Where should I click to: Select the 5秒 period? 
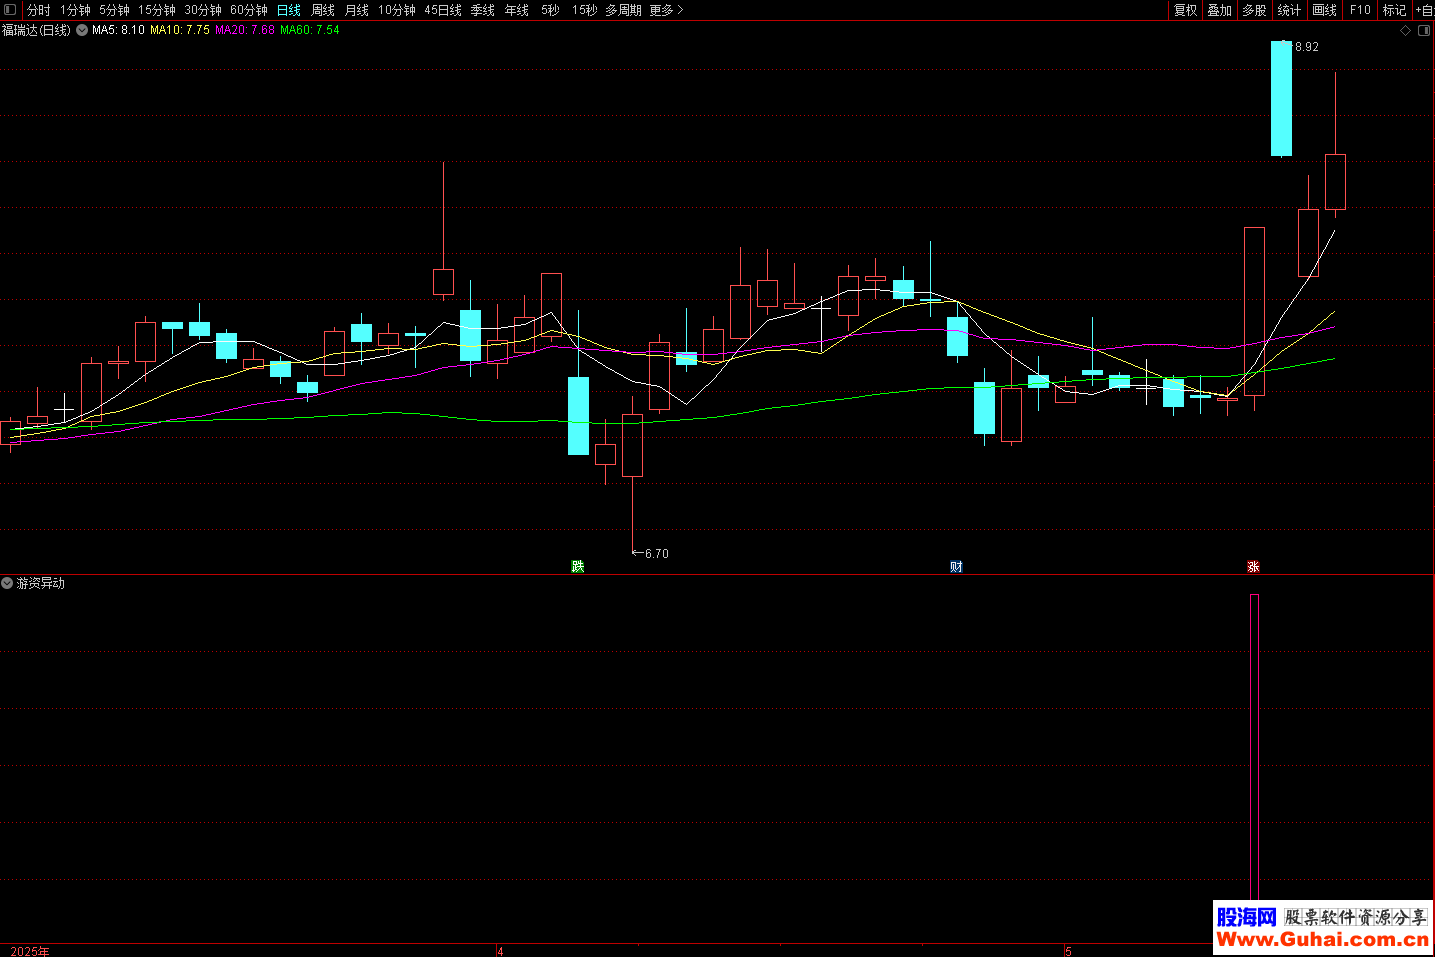tap(551, 10)
